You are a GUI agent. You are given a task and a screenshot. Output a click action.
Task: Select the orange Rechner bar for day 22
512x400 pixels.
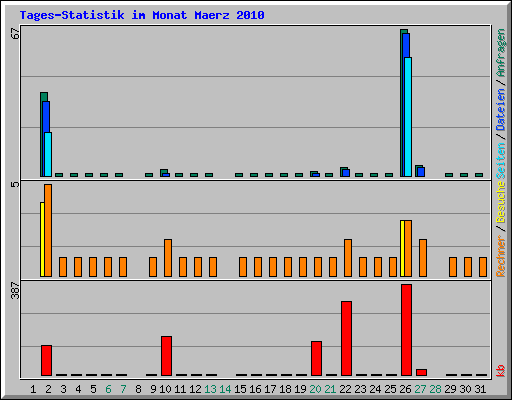[x=348, y=258]
